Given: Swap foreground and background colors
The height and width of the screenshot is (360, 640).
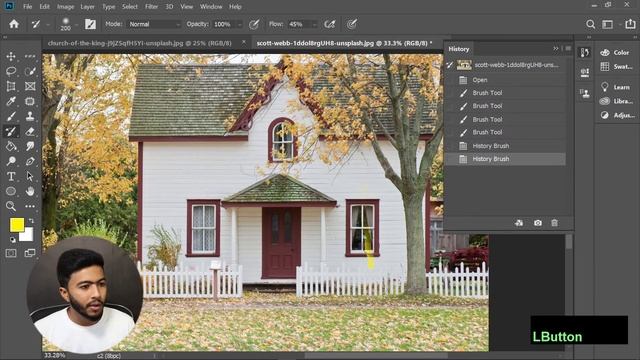Looking at the screenshot, I should tap(31, 221).
